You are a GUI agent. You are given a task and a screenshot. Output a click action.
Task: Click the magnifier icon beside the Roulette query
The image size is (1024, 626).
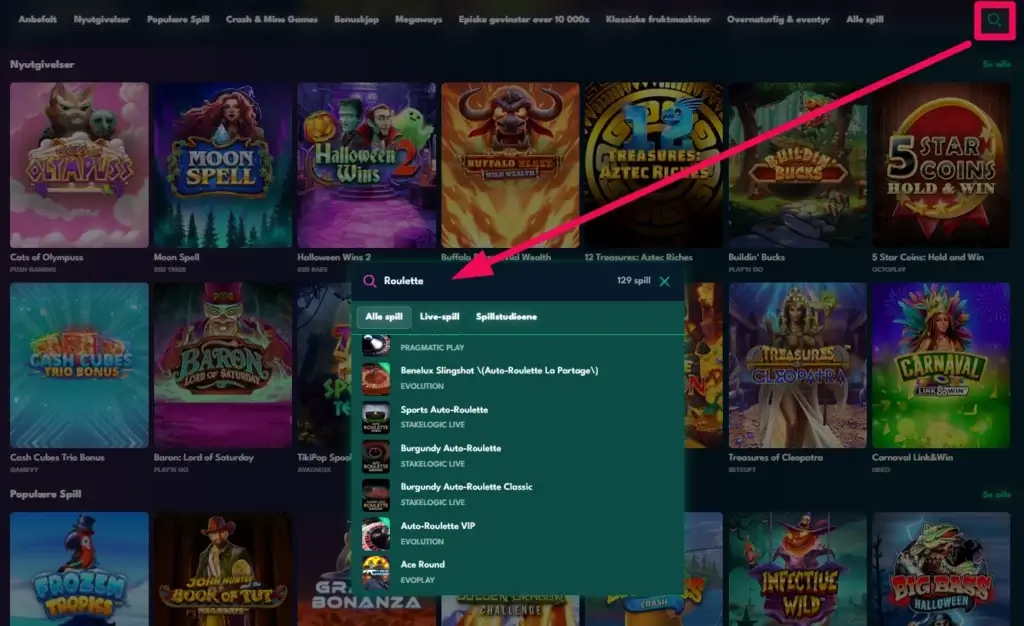tap(370, 281)
